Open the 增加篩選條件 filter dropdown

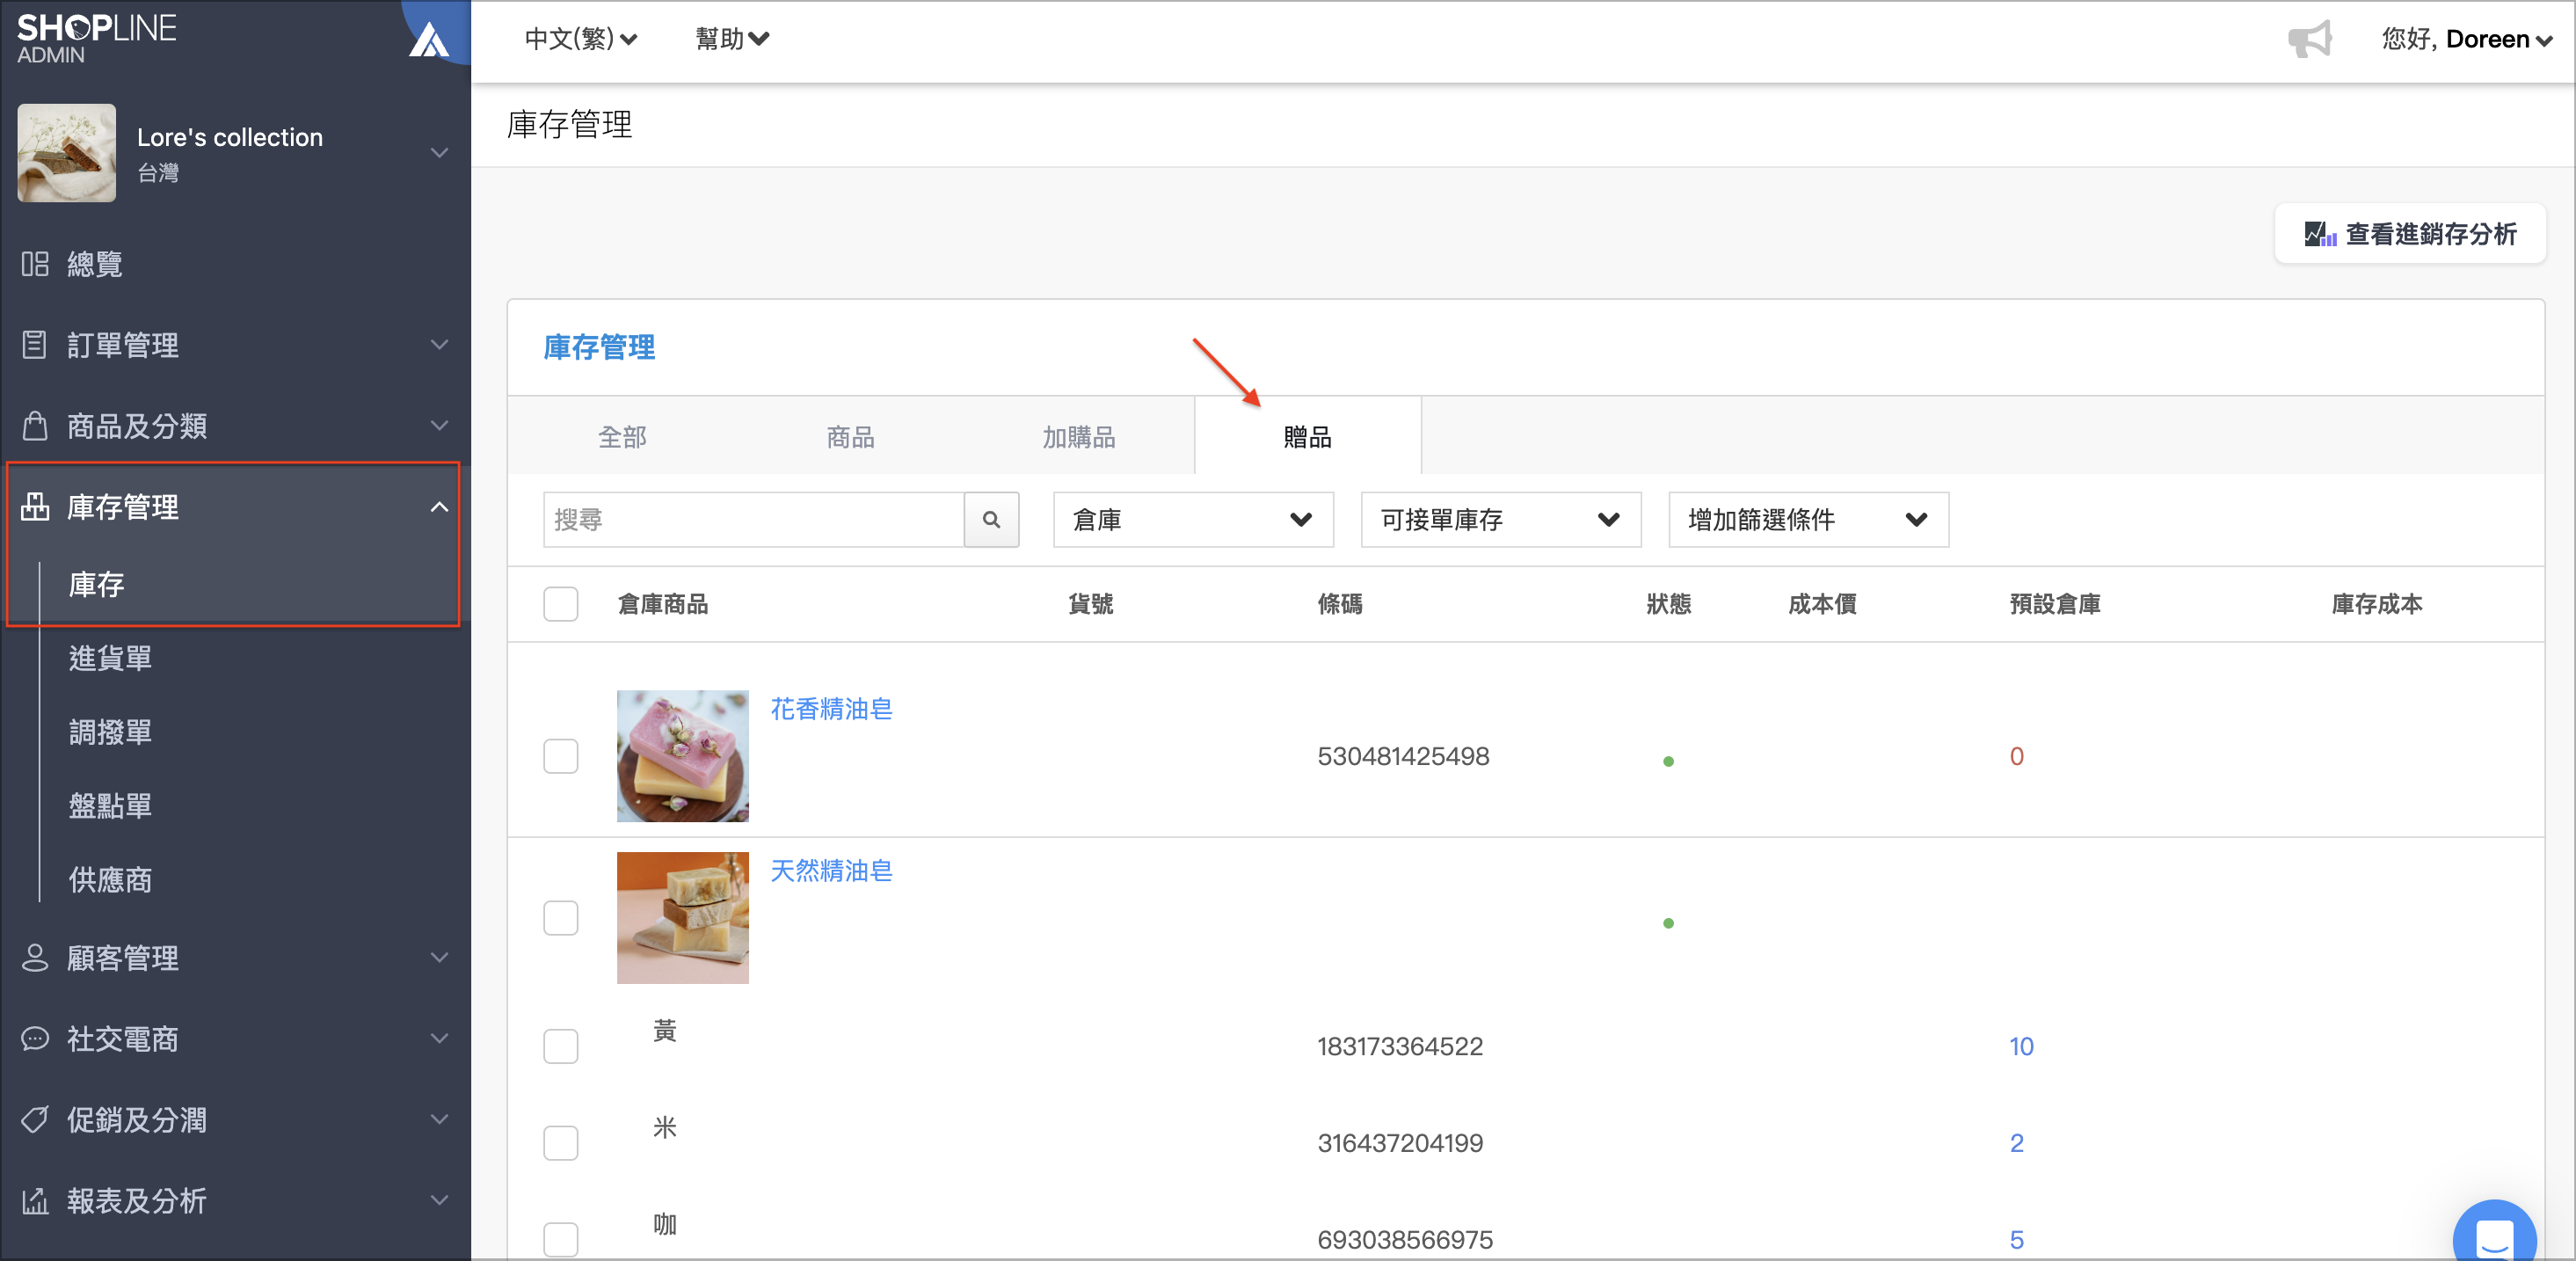pyautogui.click(x=1808, y=519)
